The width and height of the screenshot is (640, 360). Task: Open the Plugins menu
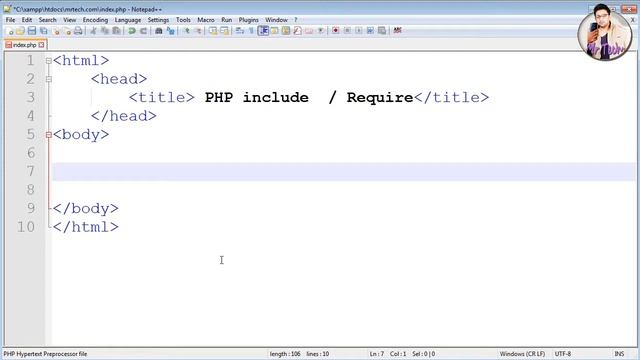tap(249, 20)
